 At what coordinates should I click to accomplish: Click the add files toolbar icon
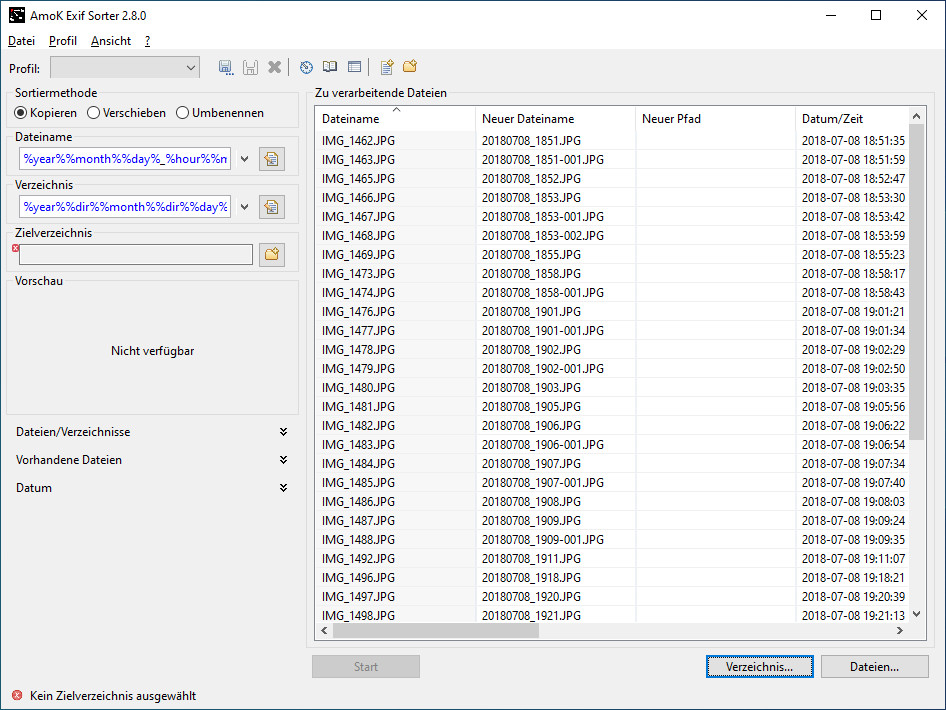point(387,67)
